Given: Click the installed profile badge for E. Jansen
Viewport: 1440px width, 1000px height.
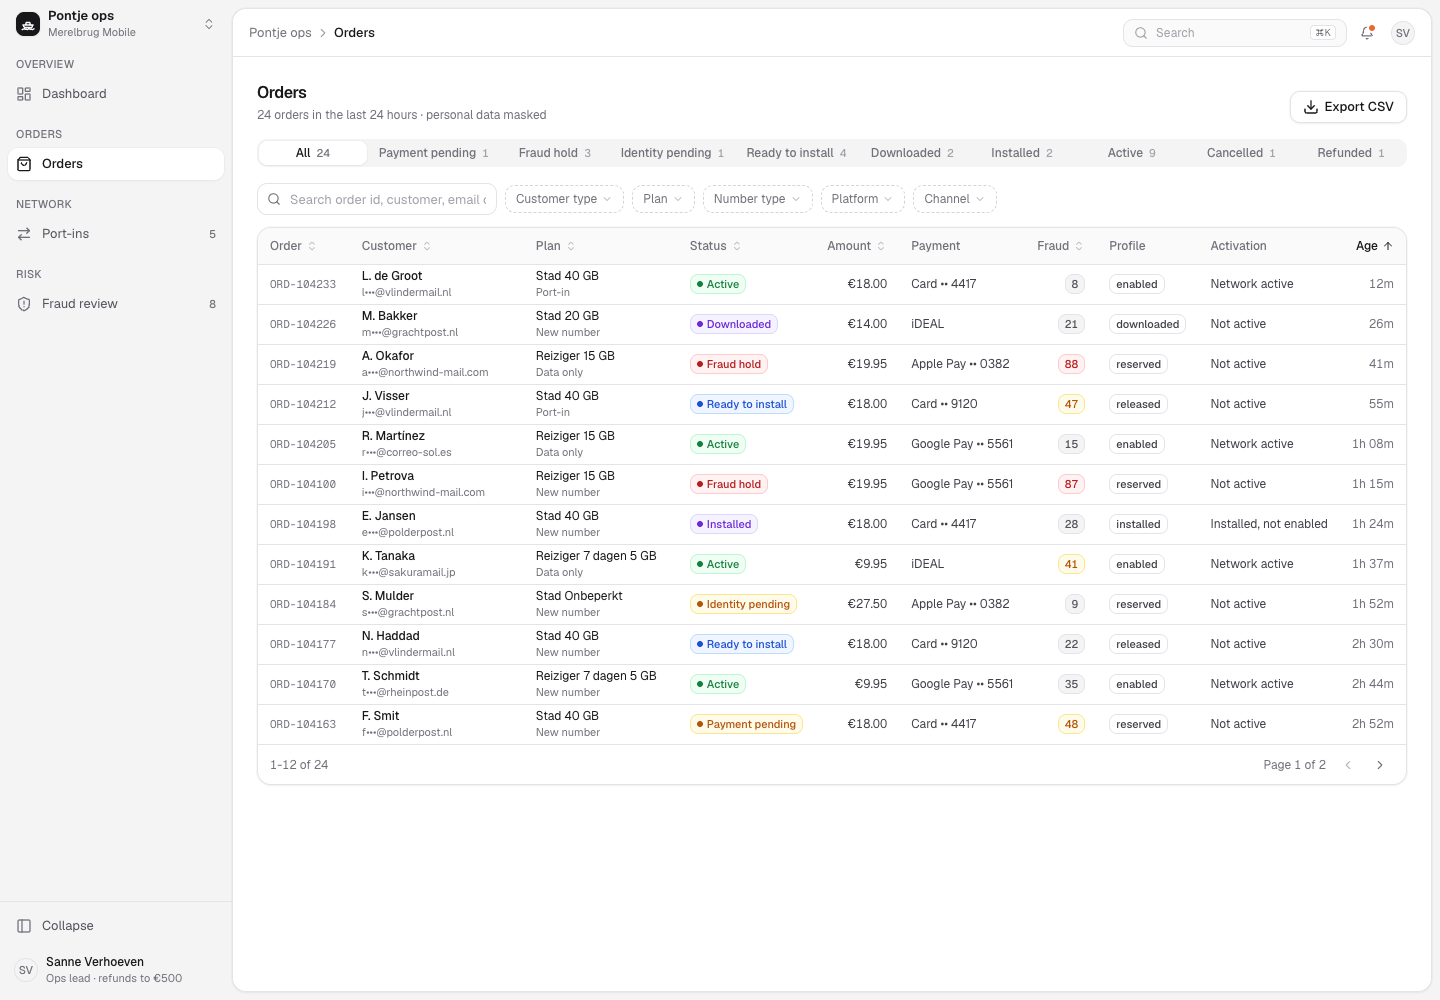Looking at the screenshot, I should (x=1138, y=524).
